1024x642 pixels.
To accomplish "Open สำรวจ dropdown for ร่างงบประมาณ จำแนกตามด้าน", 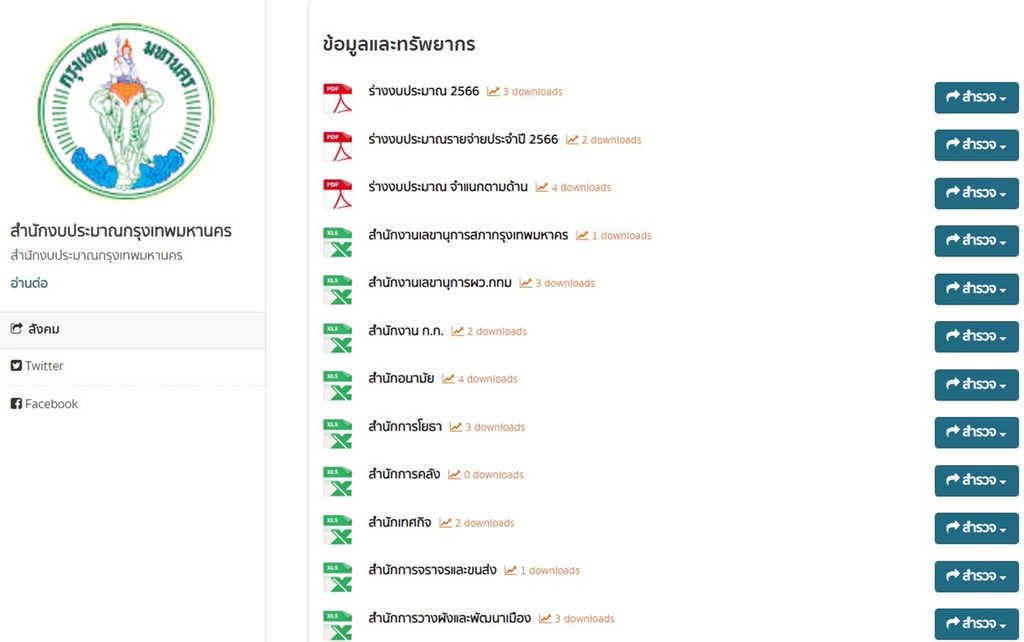I will [x=976, y=193].
